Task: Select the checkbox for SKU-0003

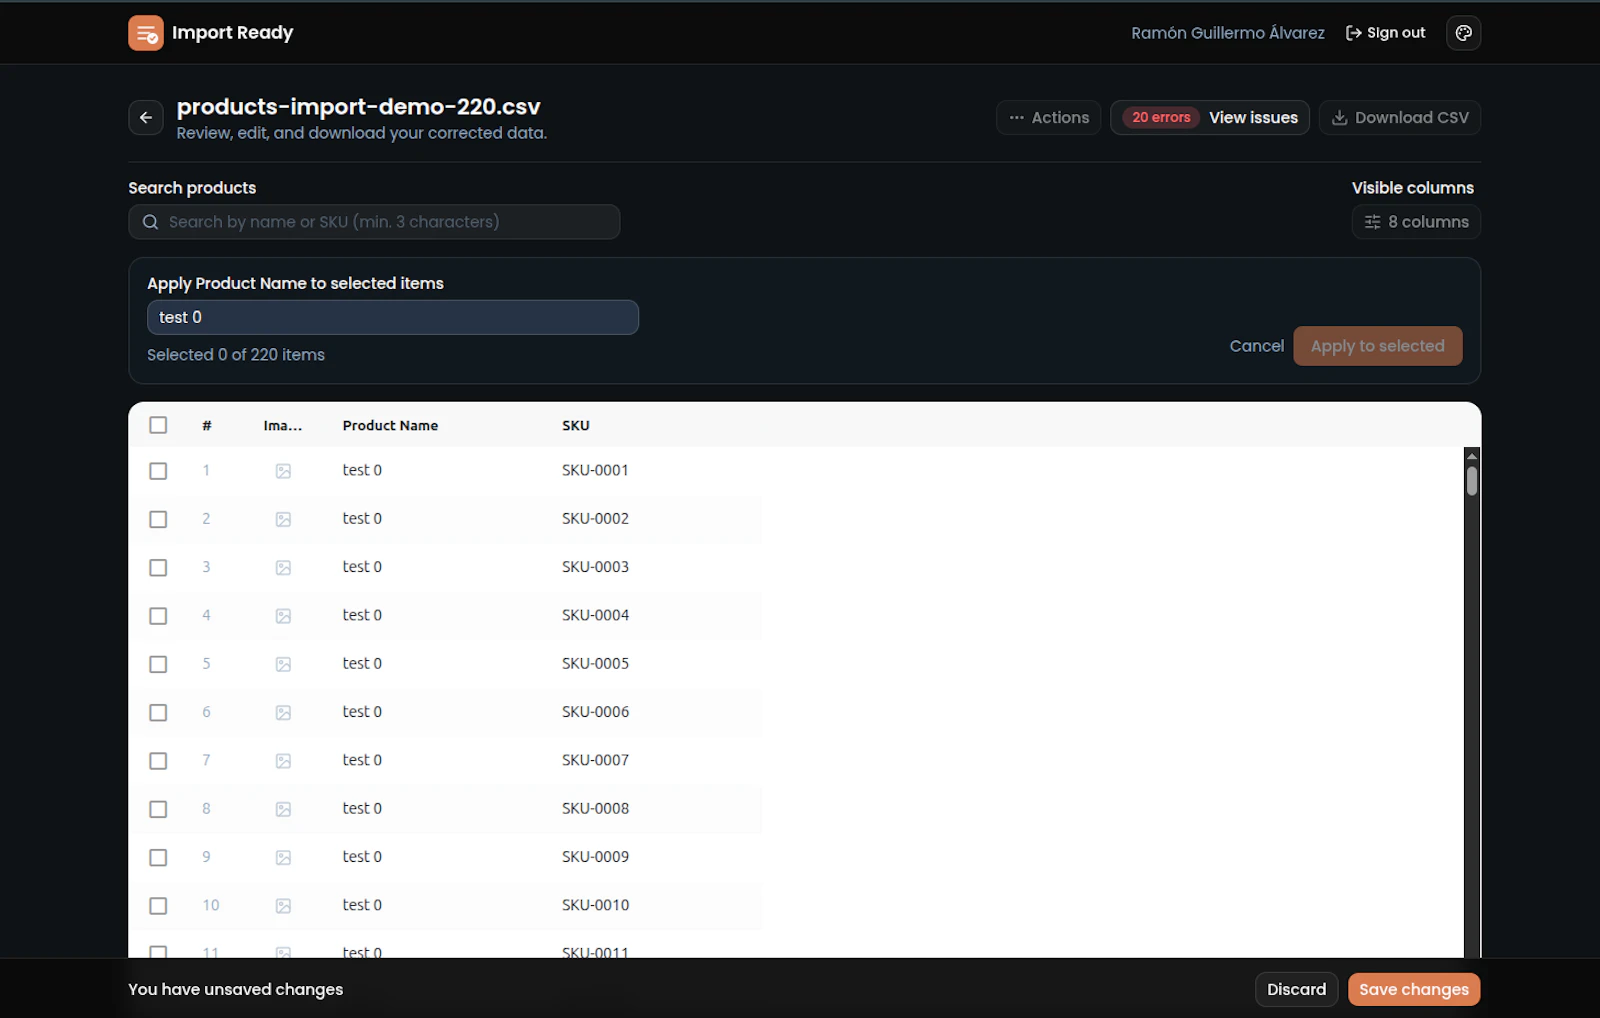Action: point(158,567)
